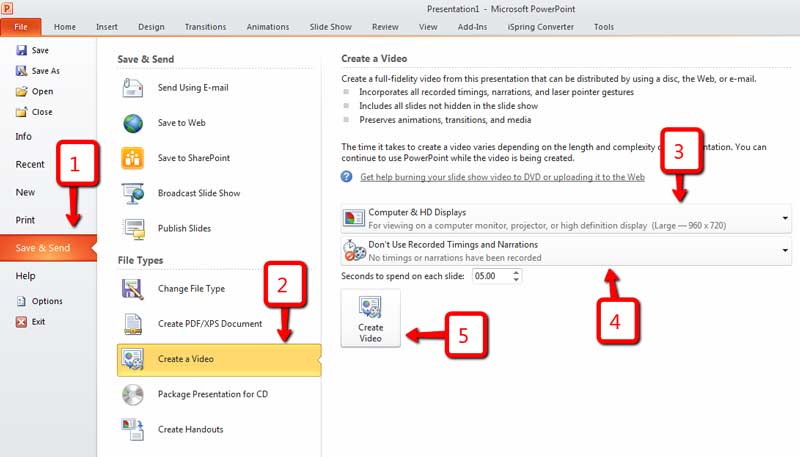Click Broadcast Slide Show icon
This screenshot has width=800, height=457.
click(134, 193)
